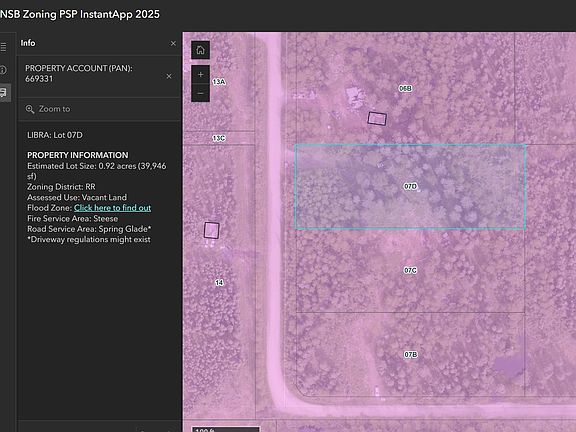Close the Info panel
576x432 pixels.
173,43
